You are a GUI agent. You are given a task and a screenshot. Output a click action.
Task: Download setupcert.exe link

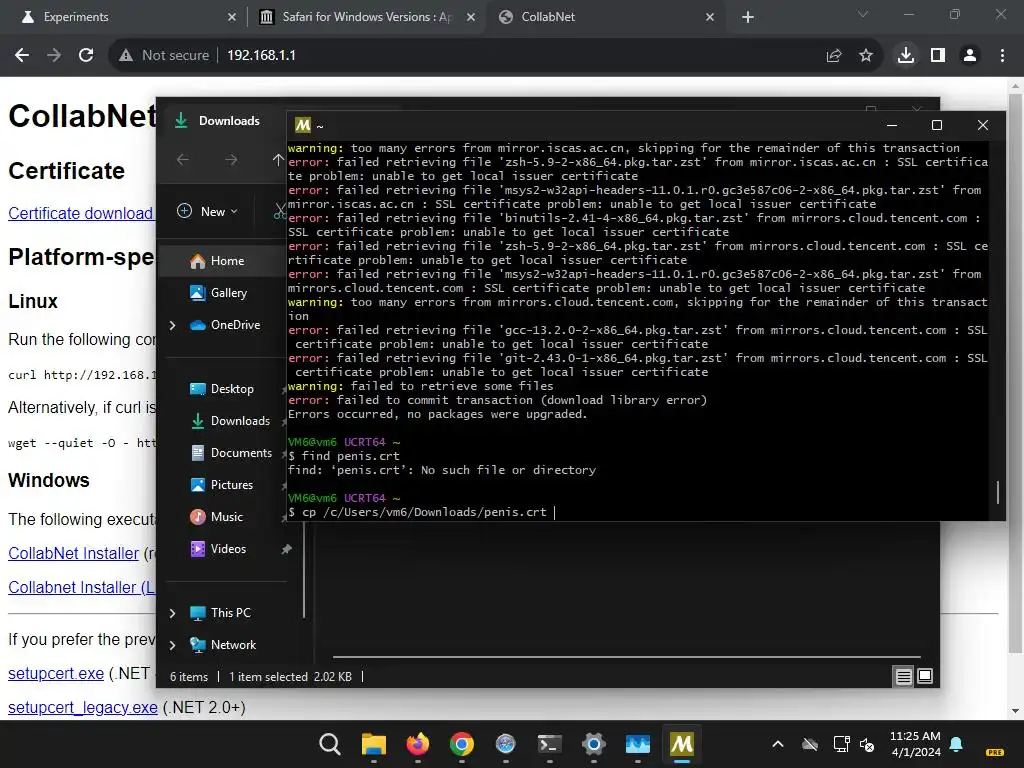click(56, 673)
